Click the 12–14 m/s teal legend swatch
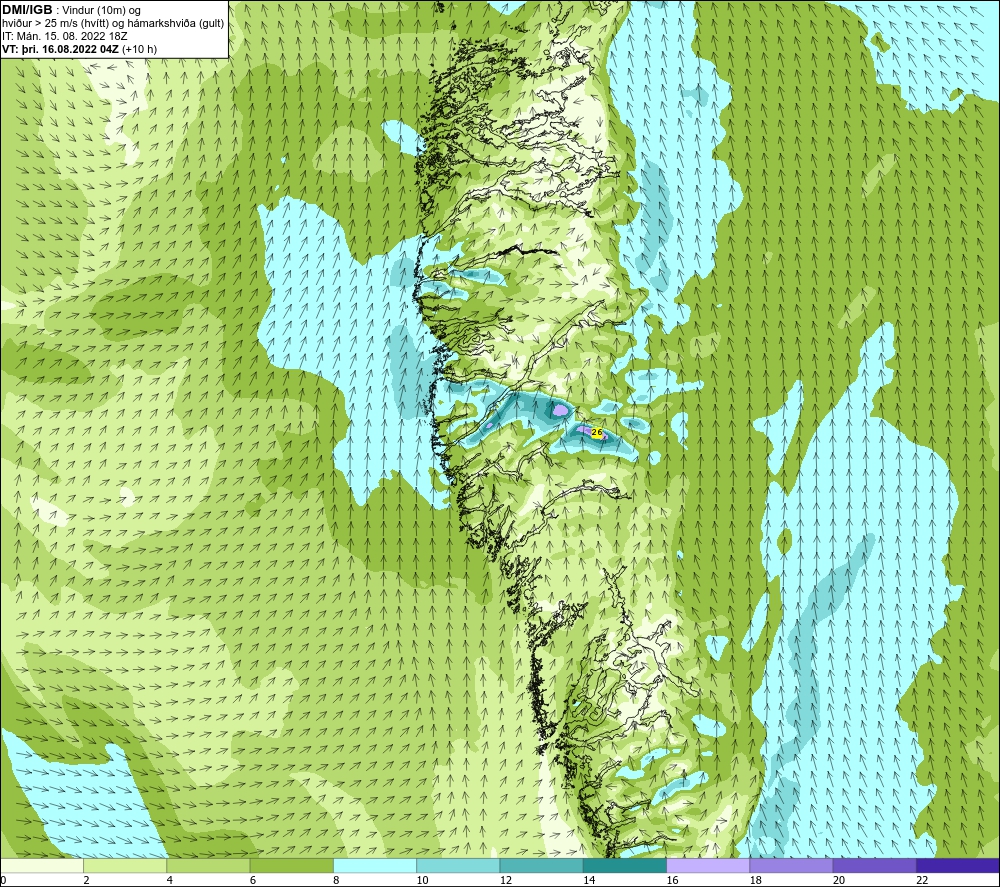 tap(541, 865)
